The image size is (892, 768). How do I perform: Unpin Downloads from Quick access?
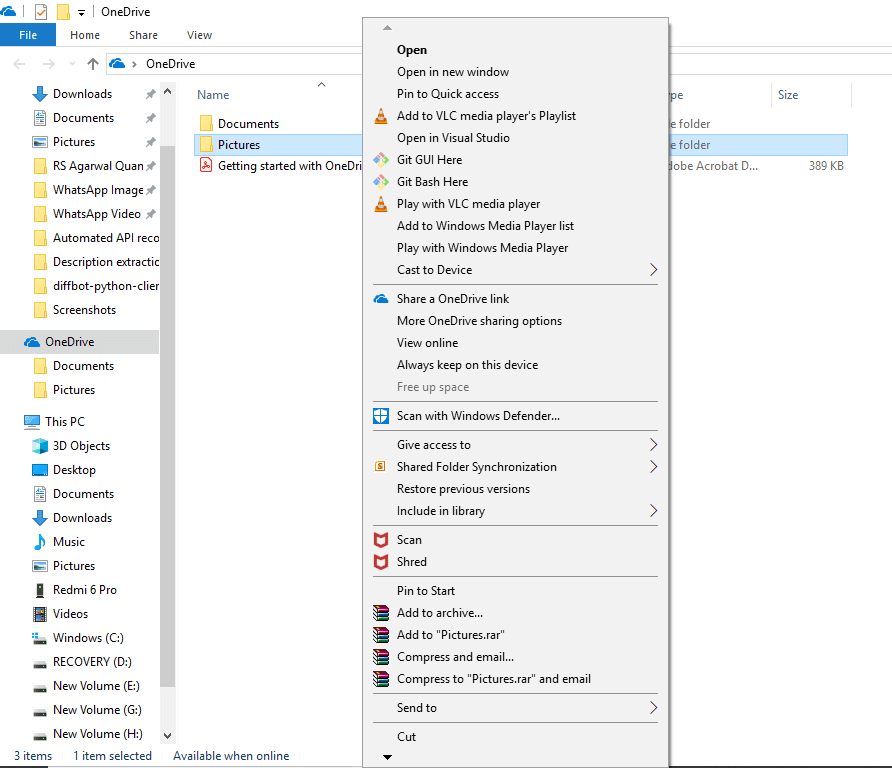(x=148, y=93)
